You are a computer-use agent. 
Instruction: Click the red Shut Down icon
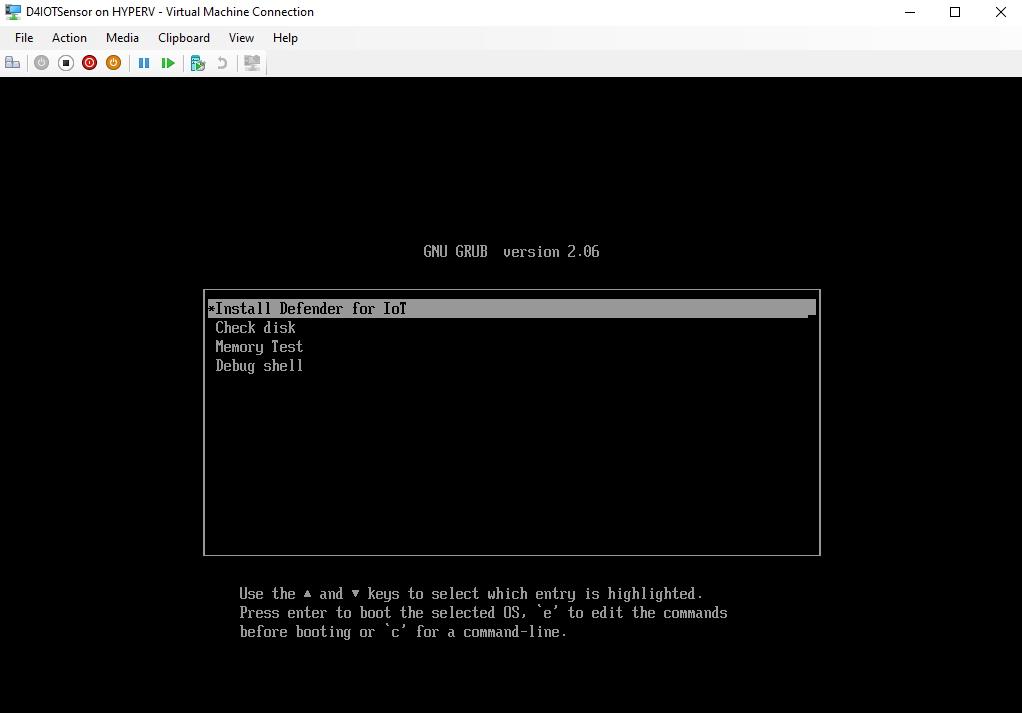[x=90, y=63]
